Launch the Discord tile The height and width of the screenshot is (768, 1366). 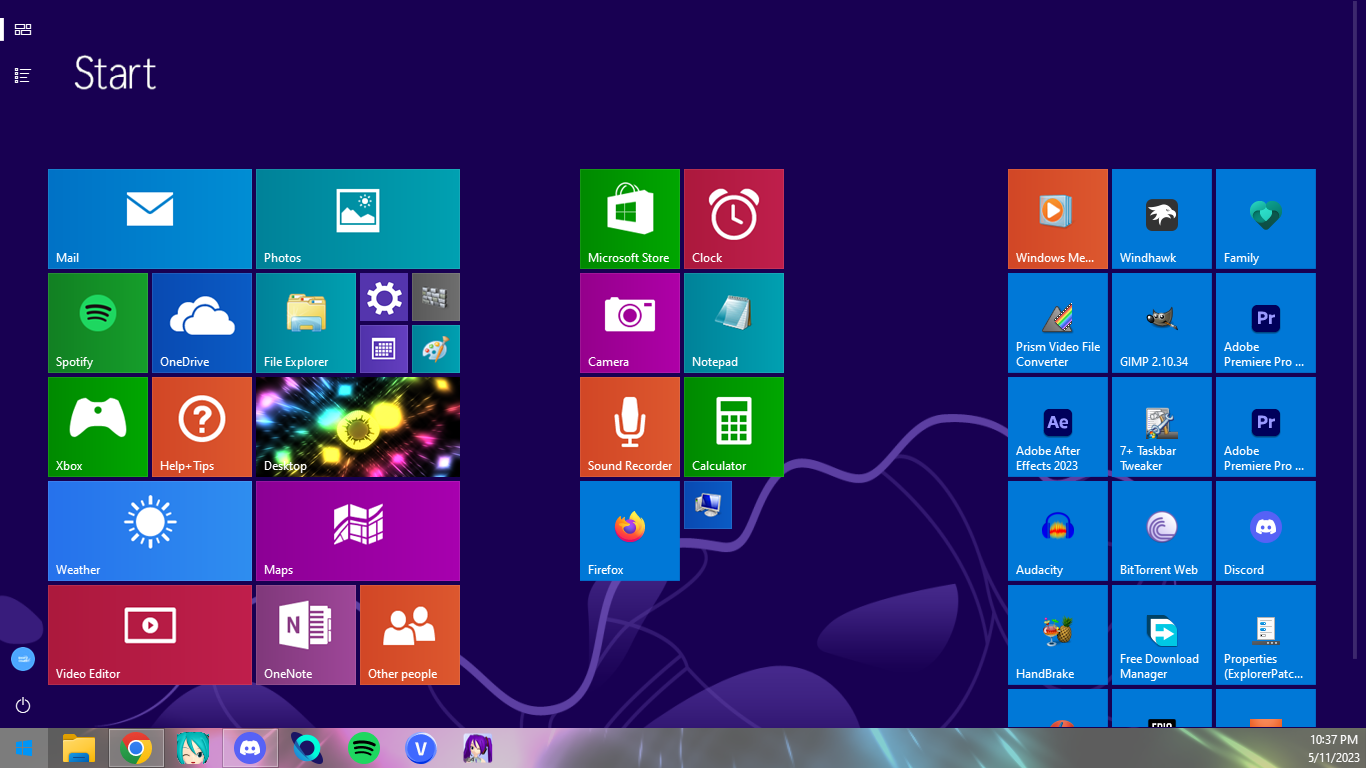coord(1266,531)
